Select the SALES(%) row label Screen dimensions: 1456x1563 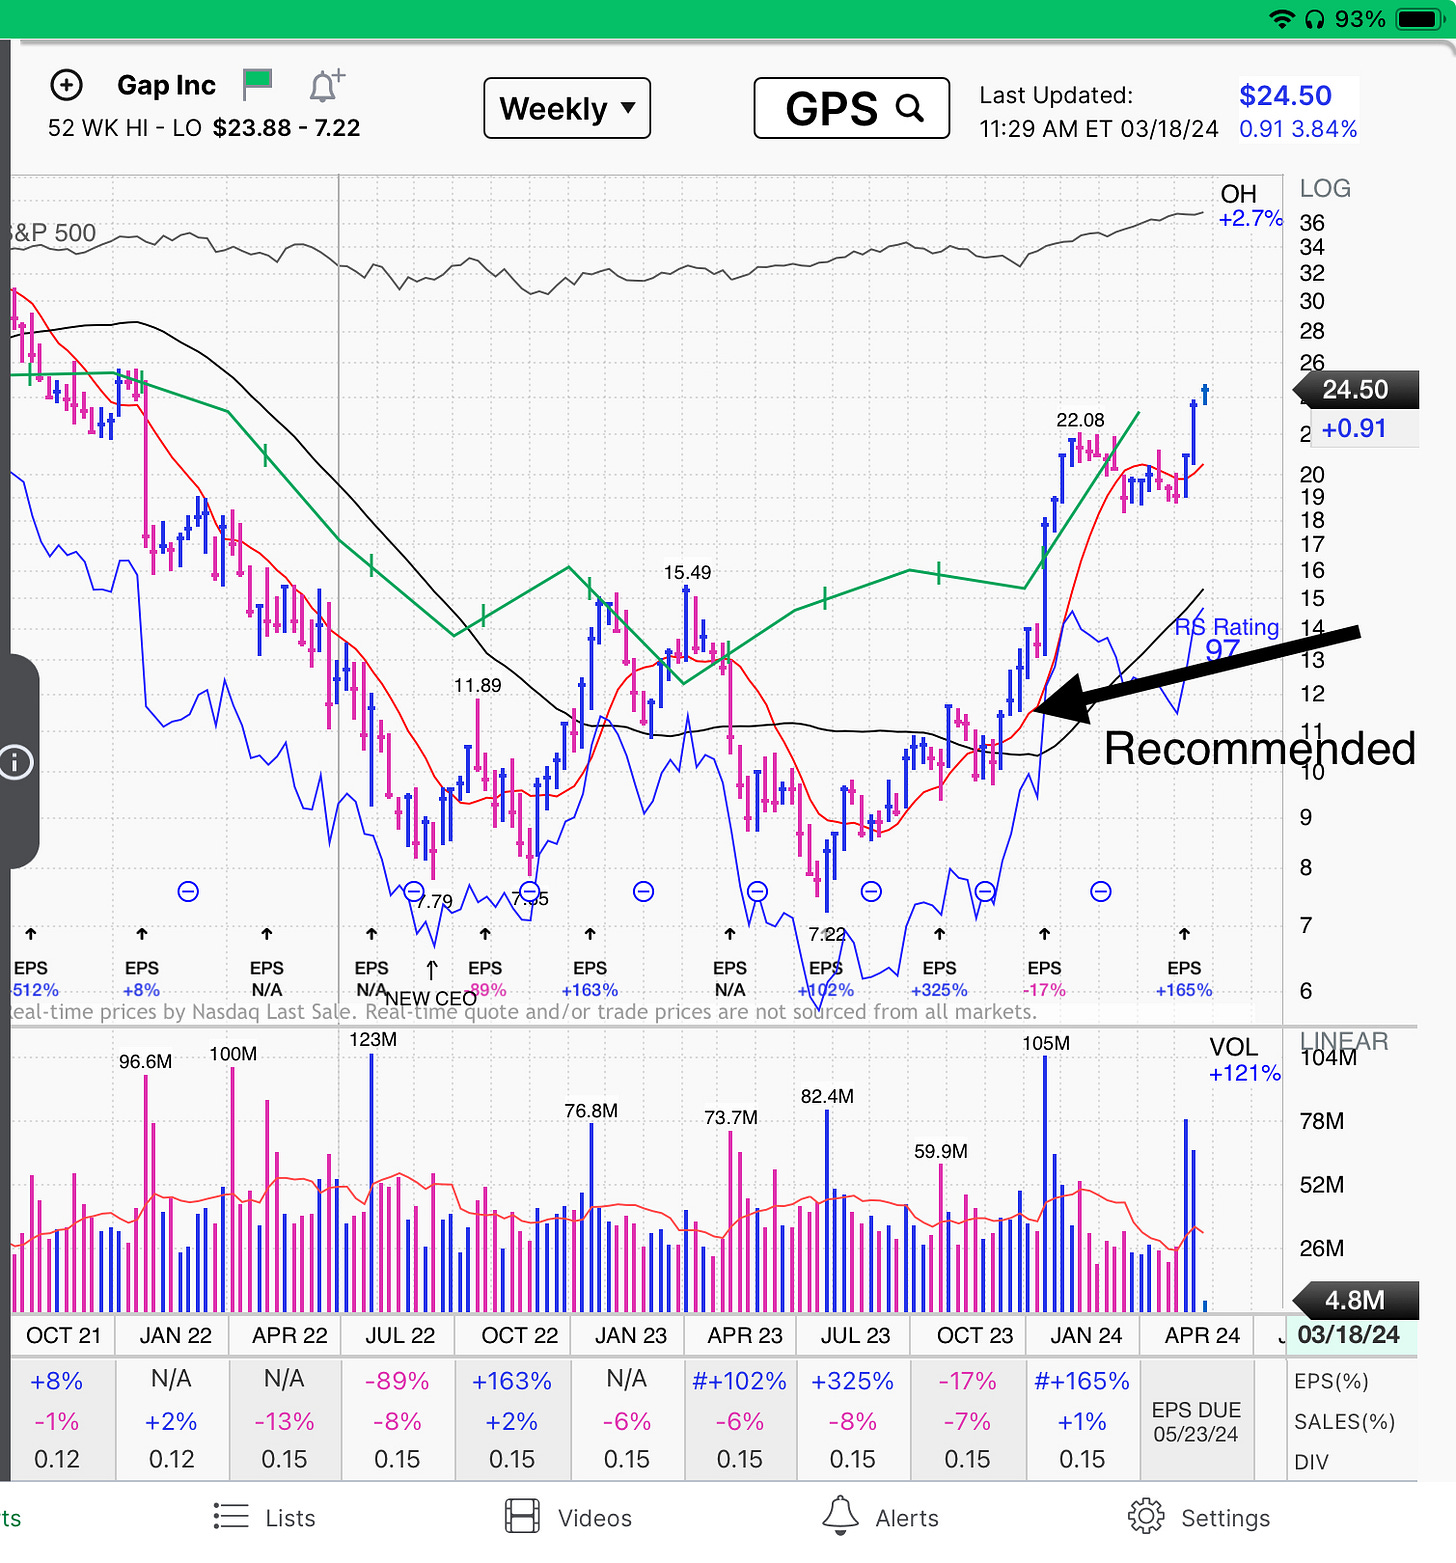[1344, 1422]
